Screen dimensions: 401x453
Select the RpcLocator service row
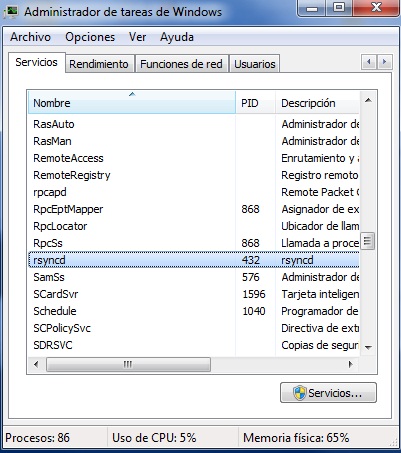click(194, 226)
